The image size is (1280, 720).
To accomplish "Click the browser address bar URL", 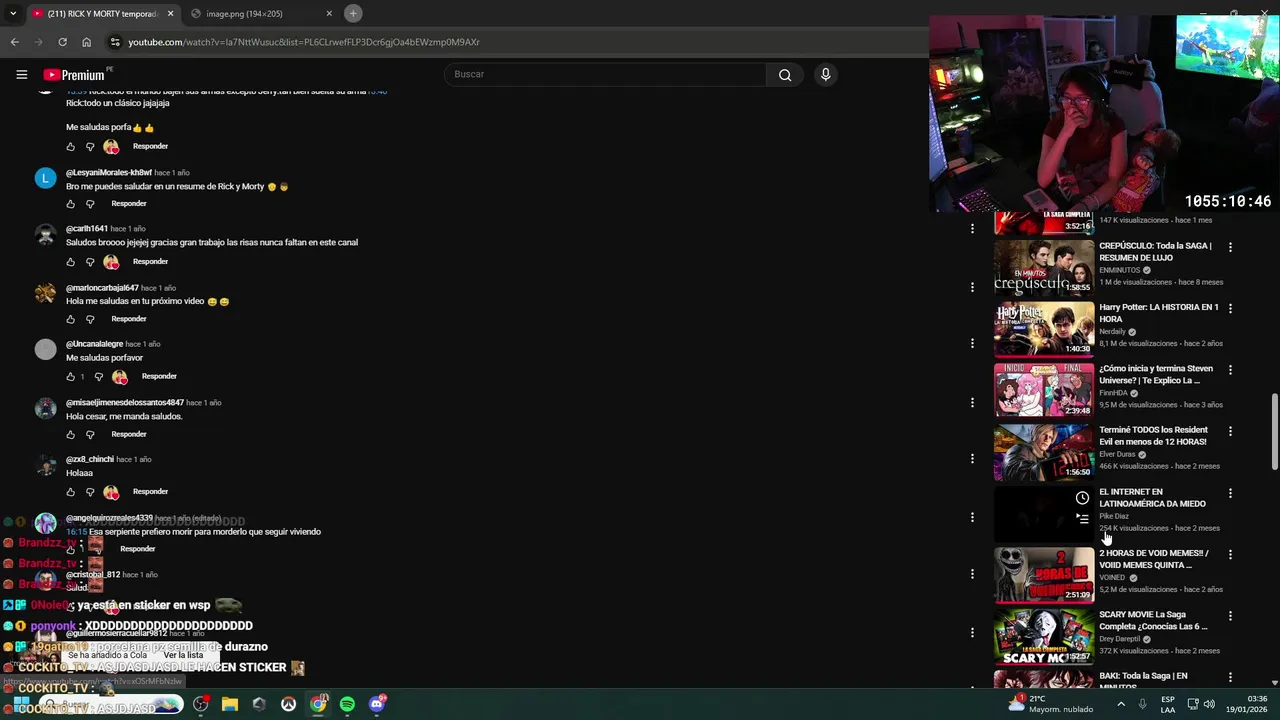I will (304, 42).
